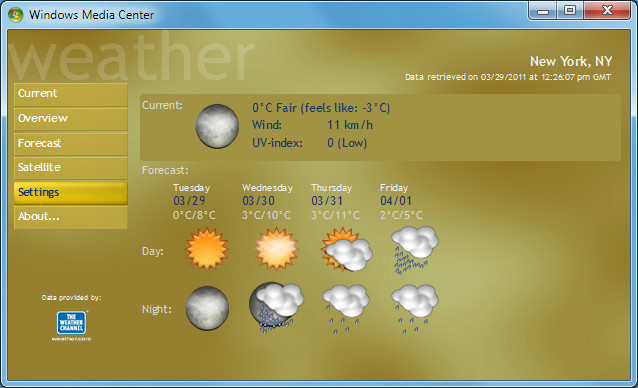
Task: Maximize the Windows Media Center window
Action: 570,11
